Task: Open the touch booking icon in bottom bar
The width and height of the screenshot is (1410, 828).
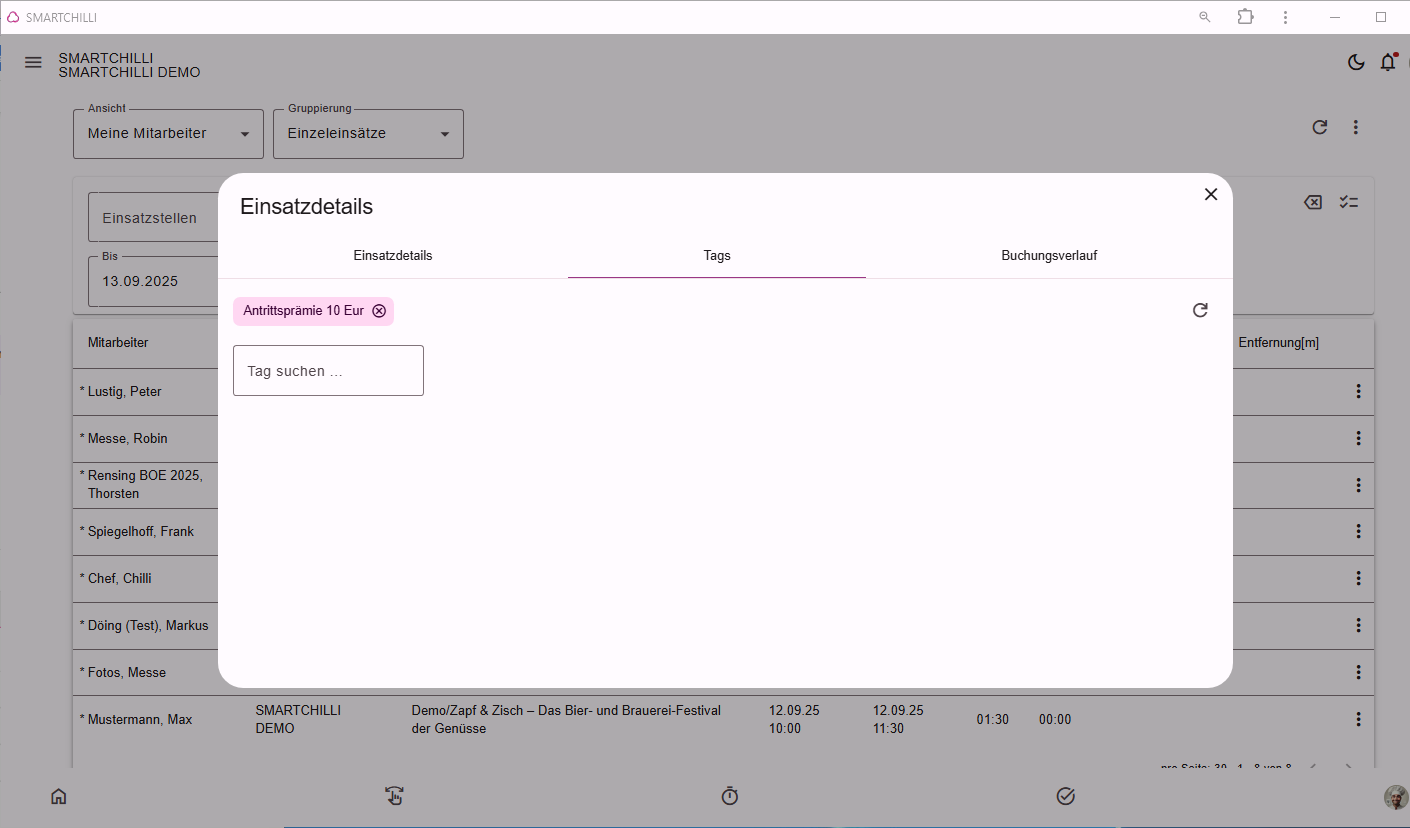Action: point(395,796)
